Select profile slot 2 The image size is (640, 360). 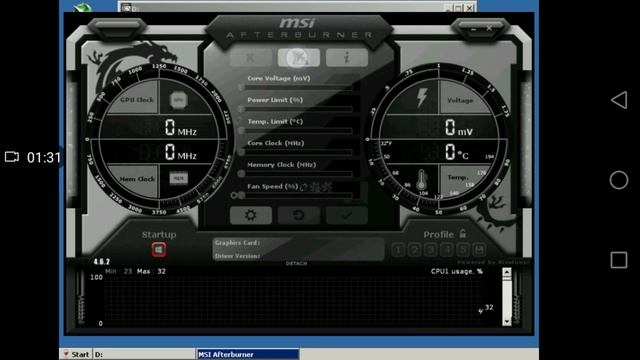coord(415,249)
